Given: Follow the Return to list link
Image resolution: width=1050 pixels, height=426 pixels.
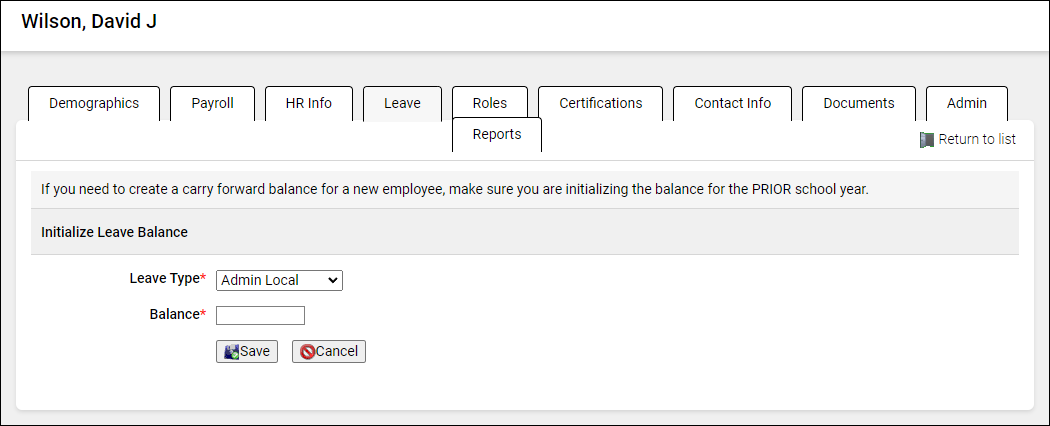Looking at the screenshot, I should pos(976,140).
